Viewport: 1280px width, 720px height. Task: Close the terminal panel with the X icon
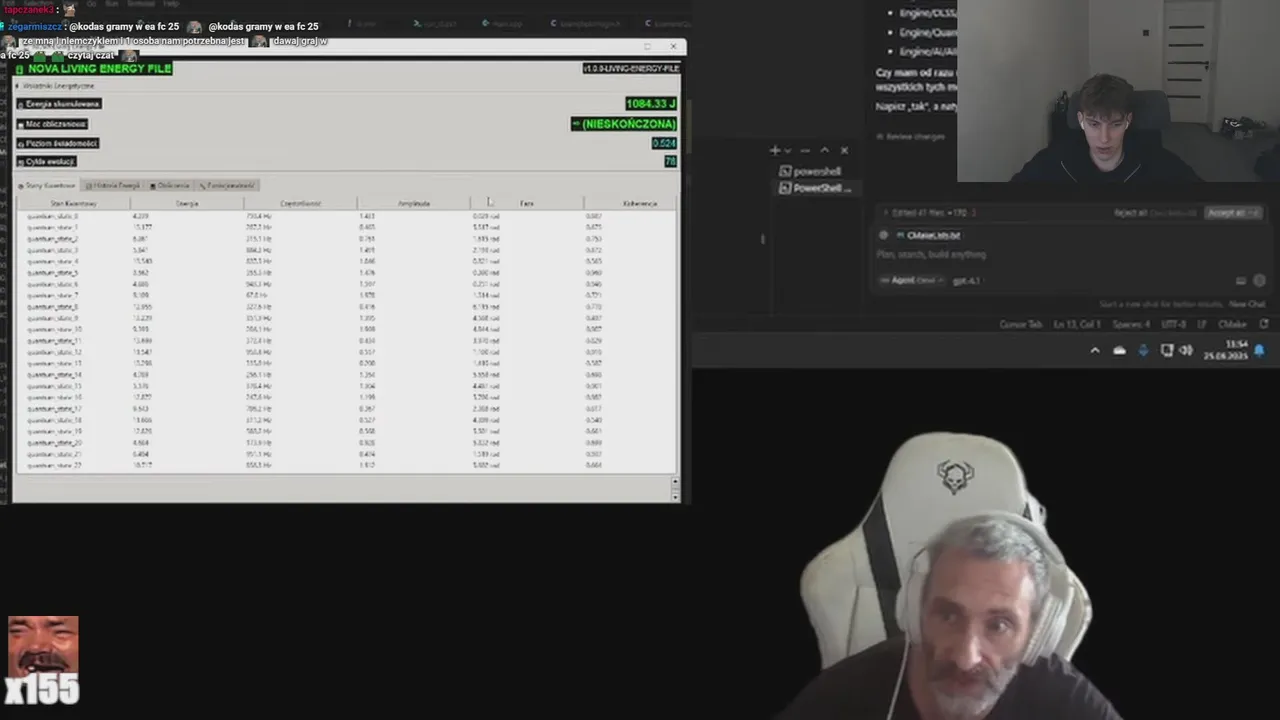(844, 151)
